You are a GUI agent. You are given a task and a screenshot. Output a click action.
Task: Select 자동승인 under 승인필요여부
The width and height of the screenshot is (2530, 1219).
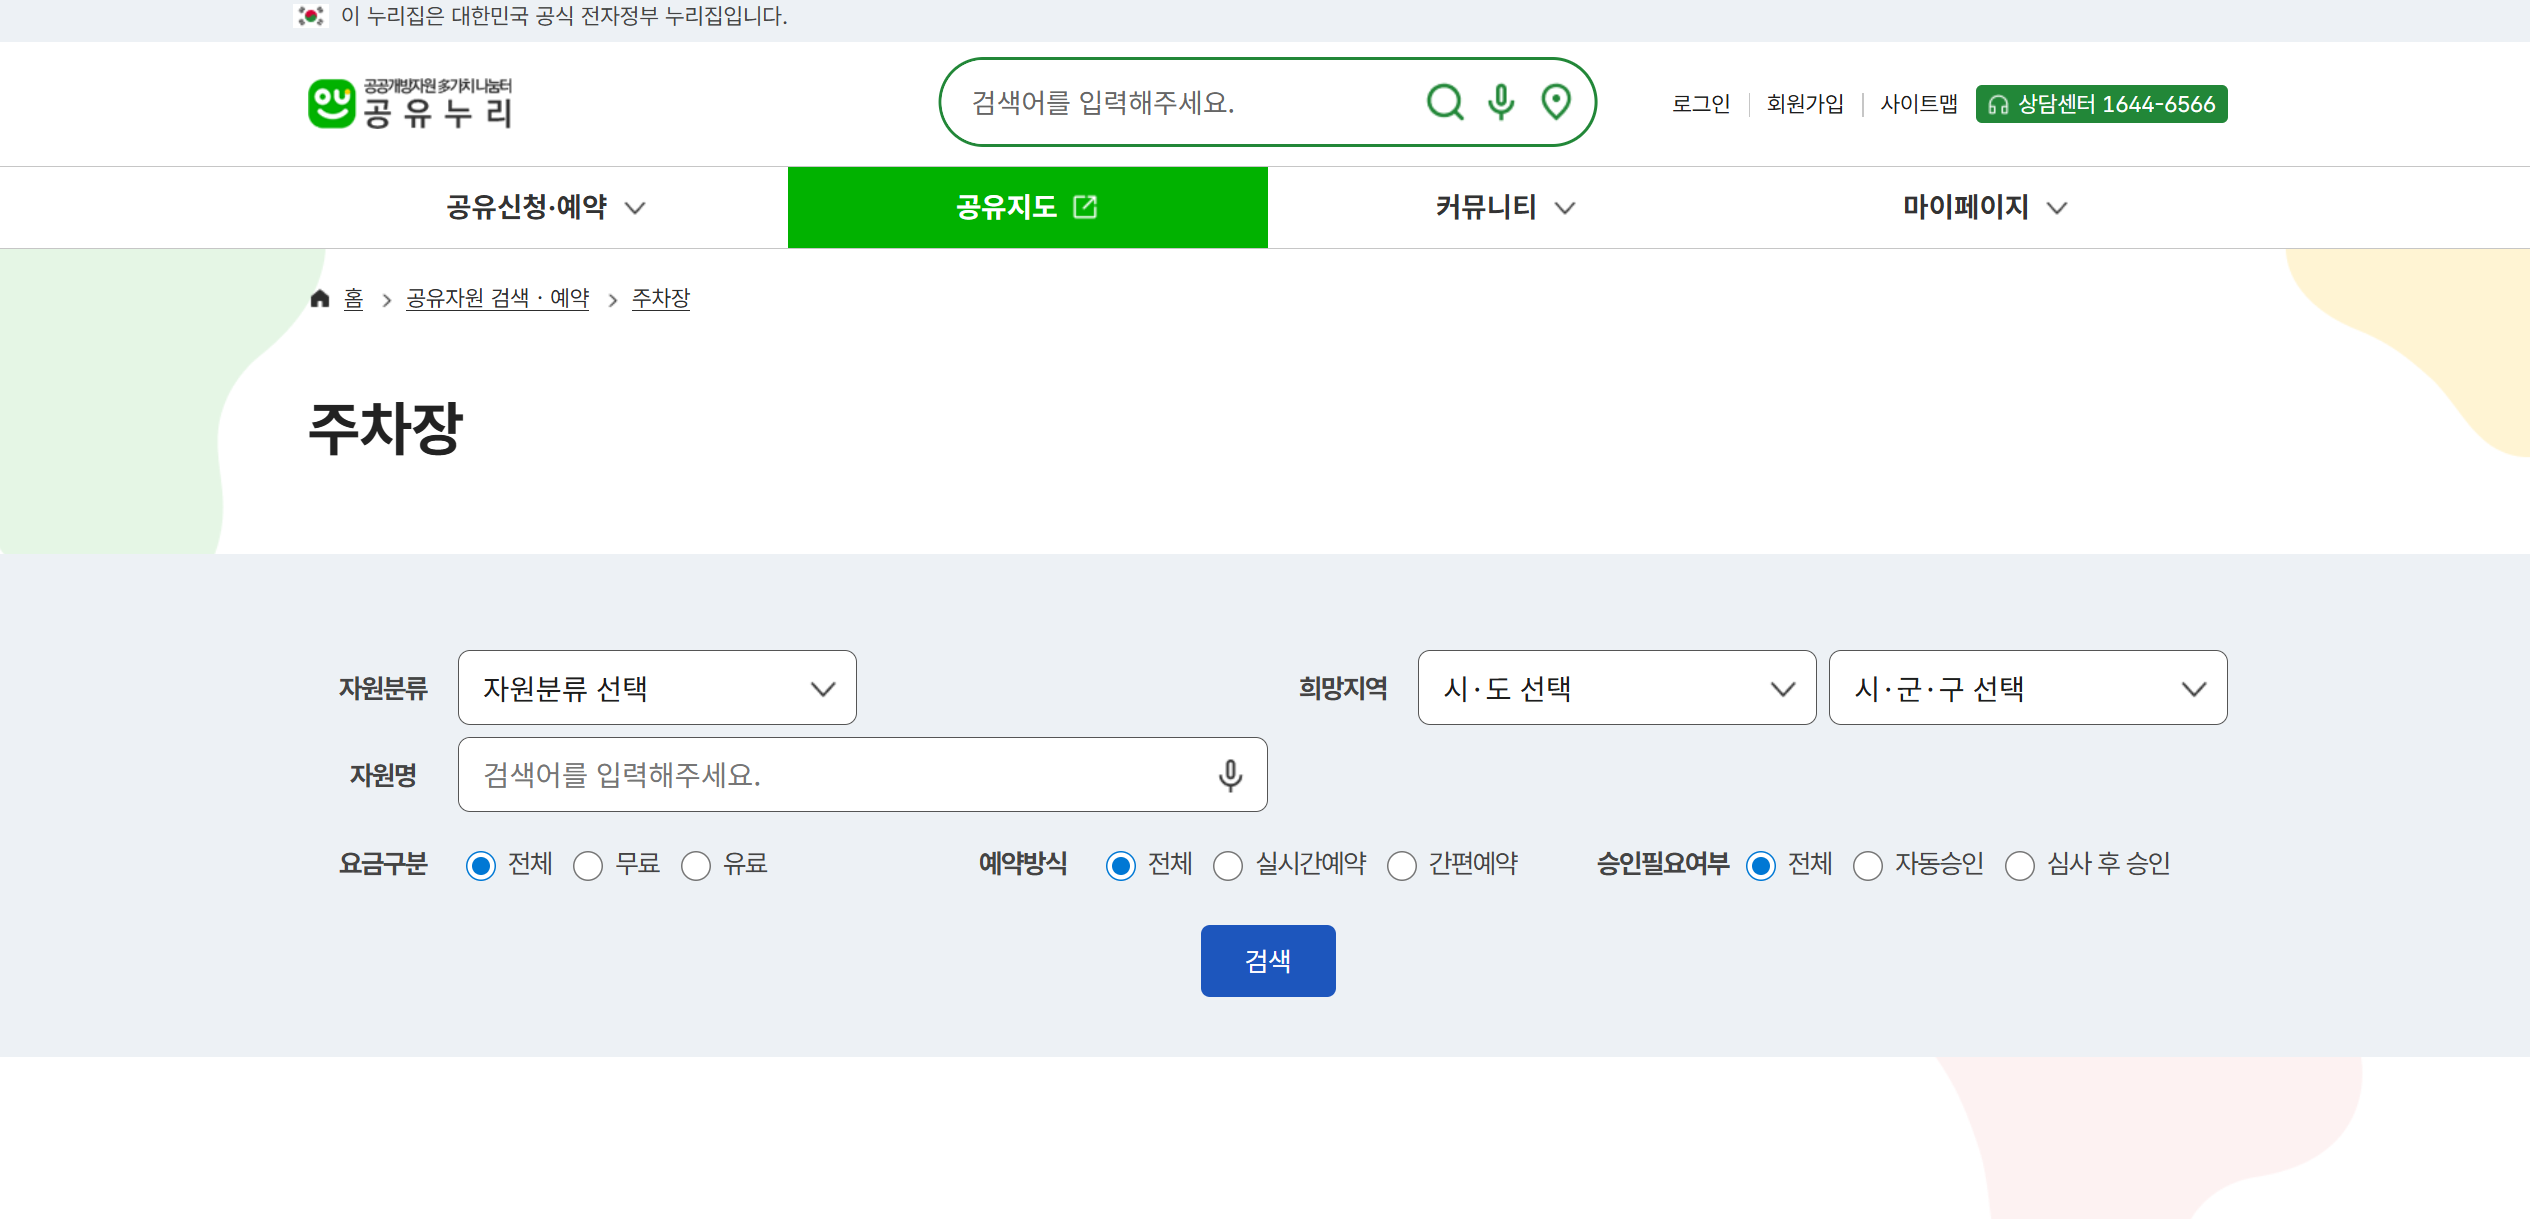click(x=1867, y=865)
